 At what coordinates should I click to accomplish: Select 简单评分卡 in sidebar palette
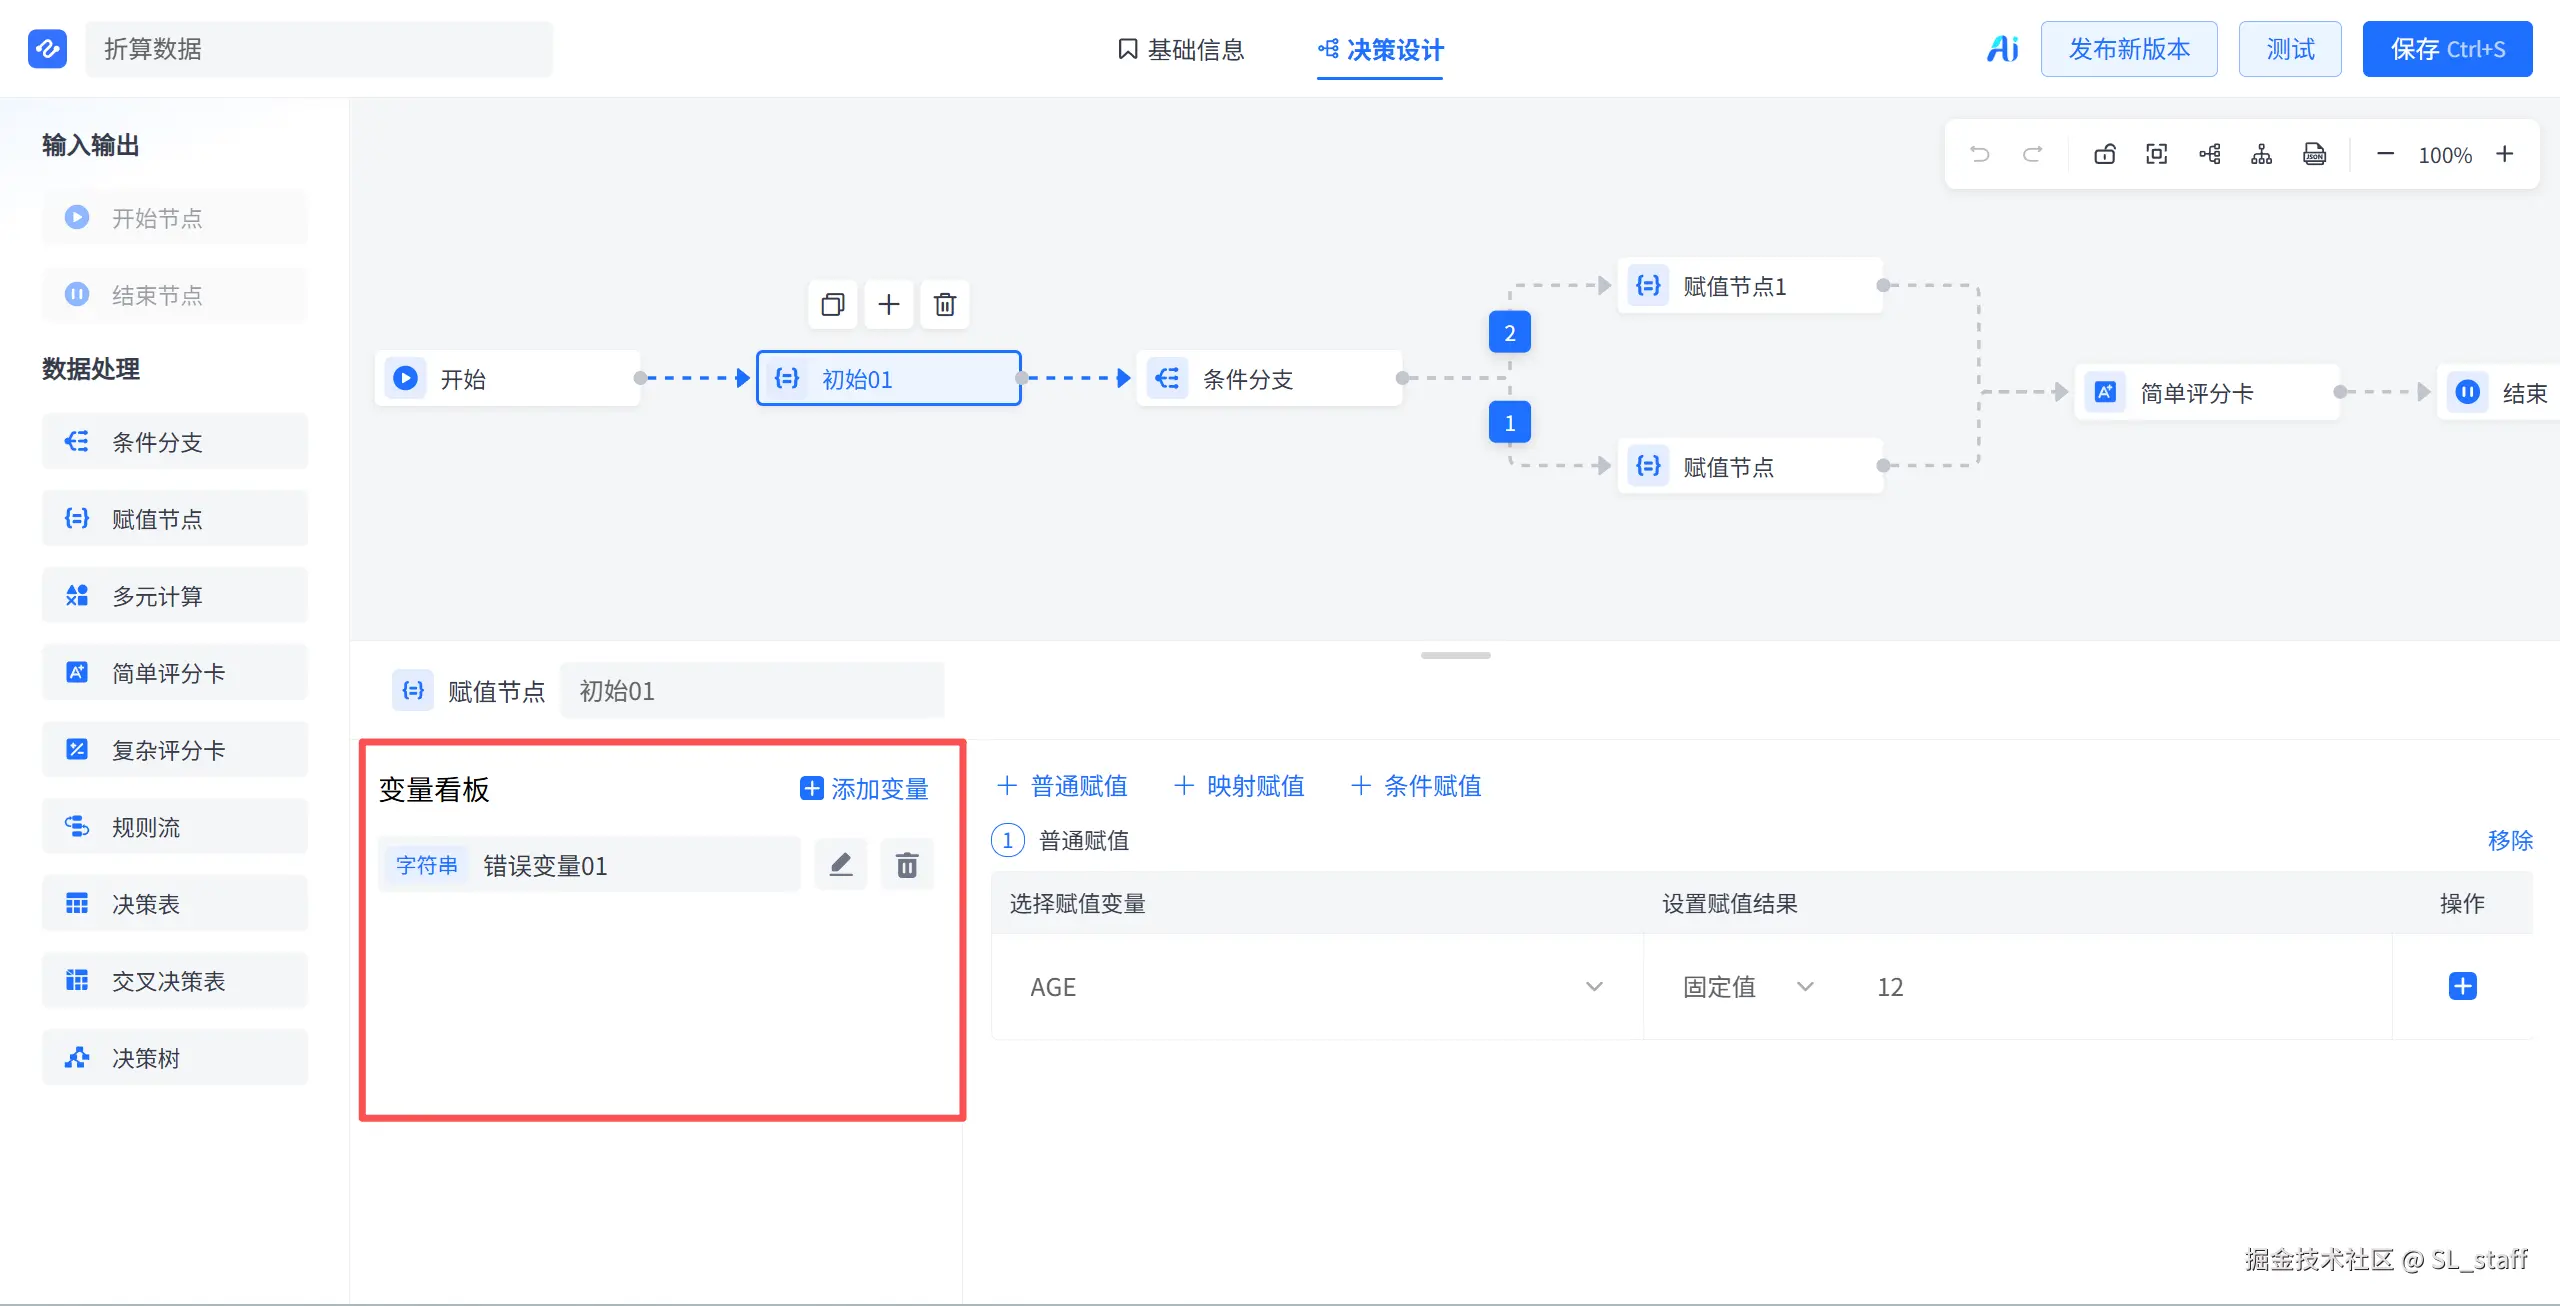(x=175, y=673)
